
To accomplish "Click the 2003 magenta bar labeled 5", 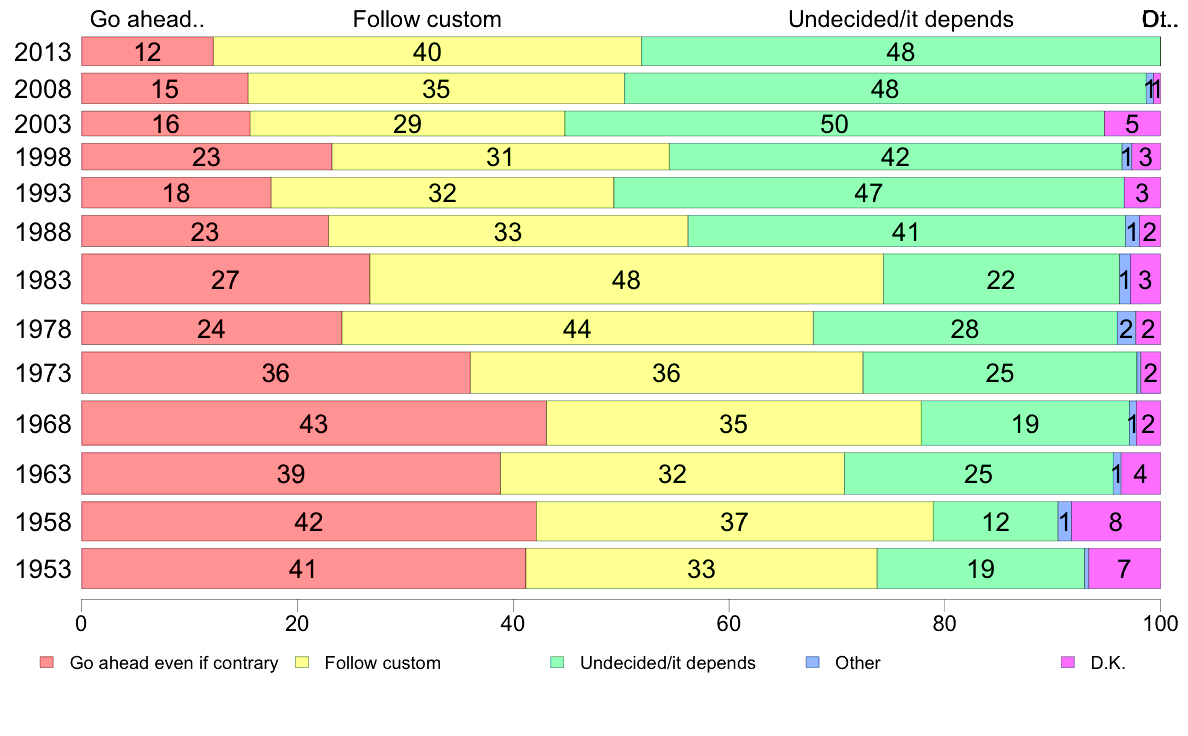I will pyautogui.click(x=1133, y=124).
